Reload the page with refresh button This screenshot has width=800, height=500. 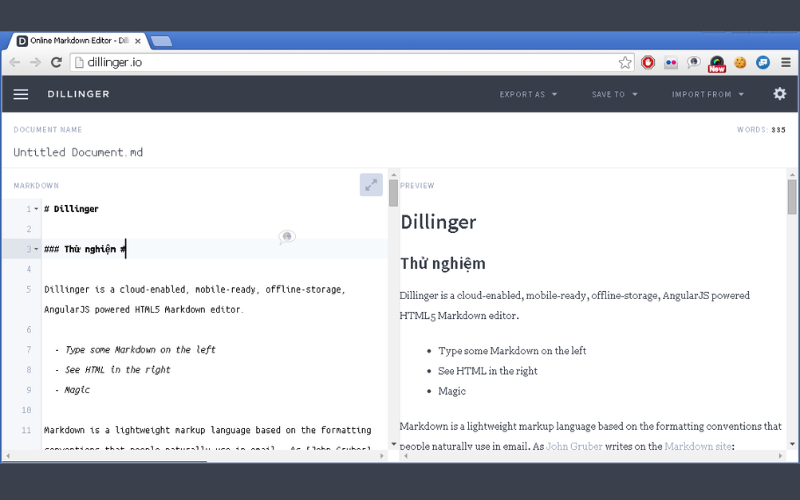pyautogui.click(x=57, y=62)
